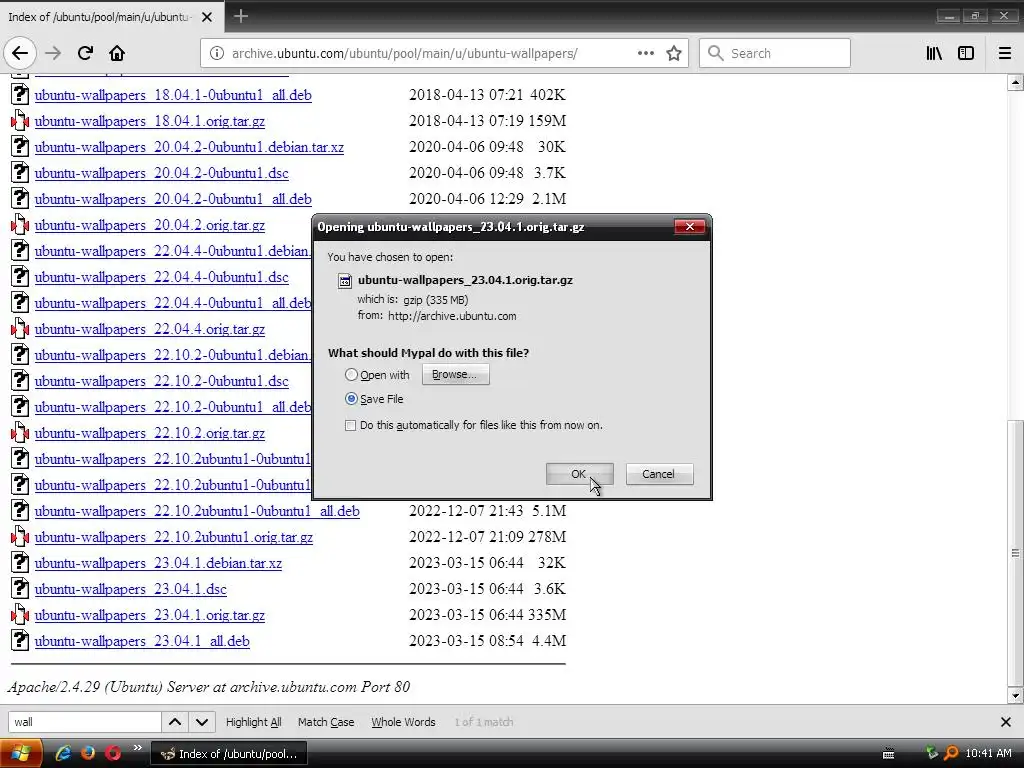This screenshot has width=1024, height=768.
Task: Go back with the browser back arrow
Action: click(x=20, y=53)
